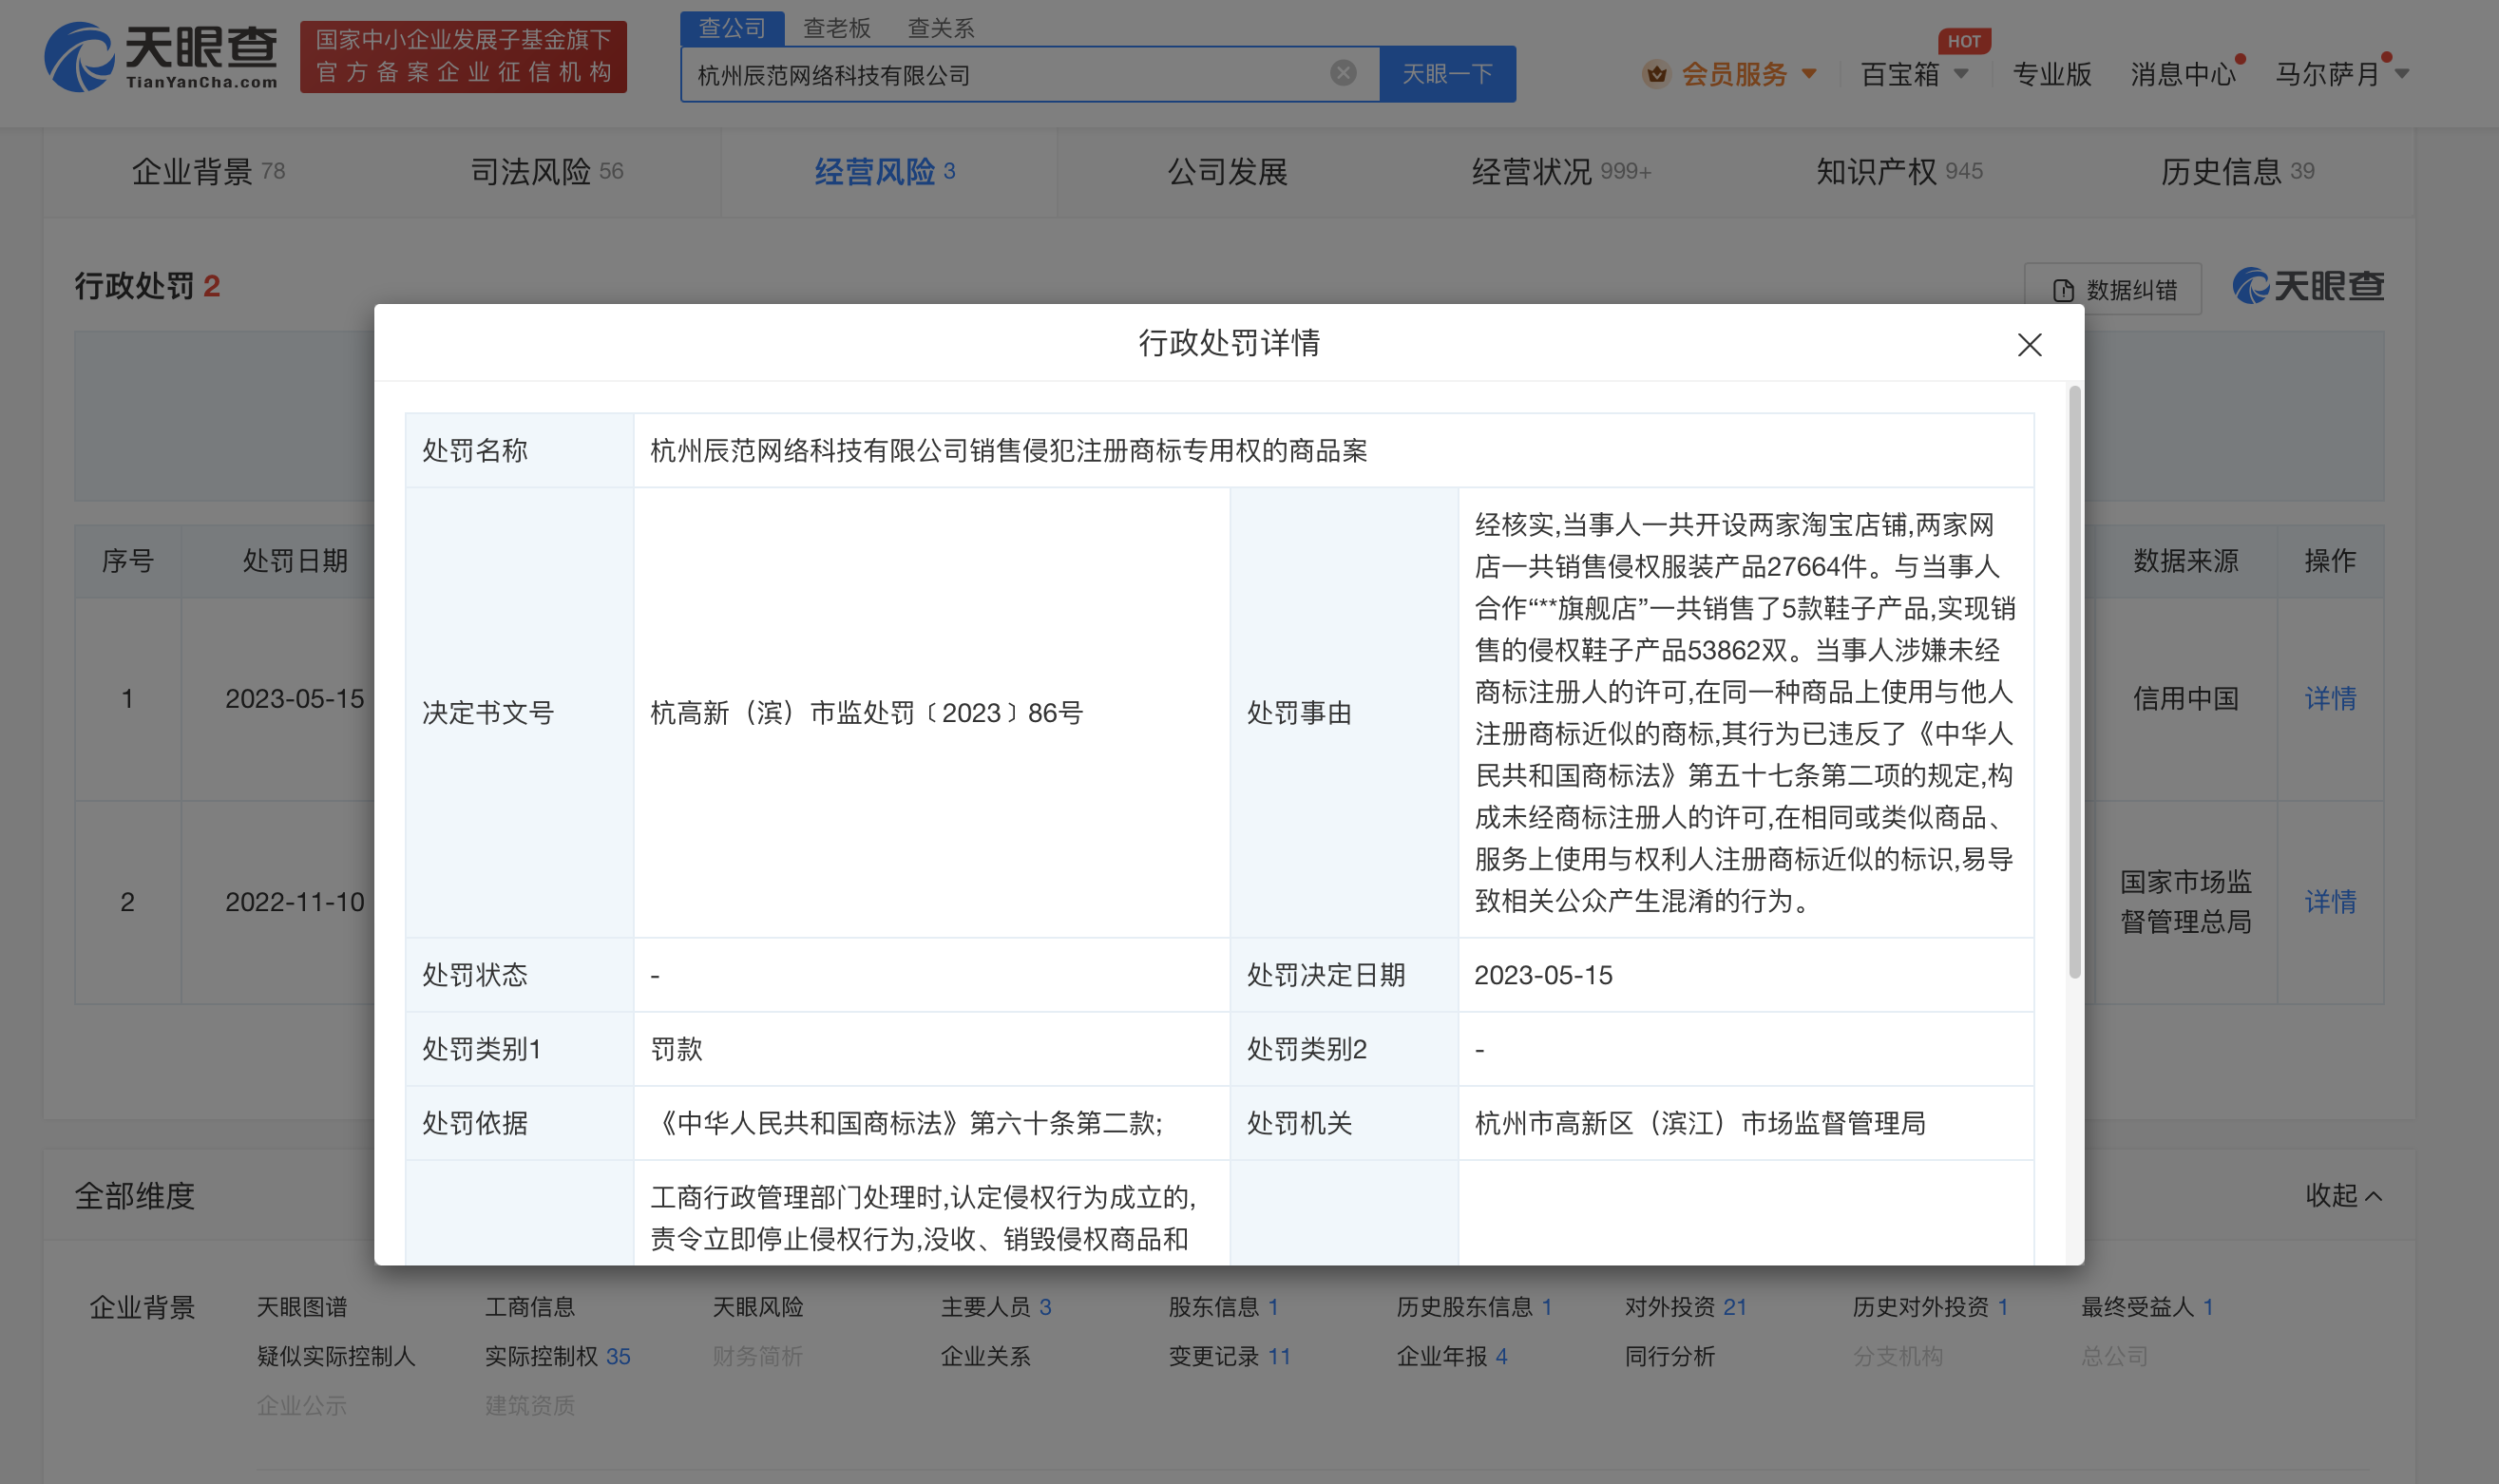Open 天眼风险 link

tap(757, 1306)
